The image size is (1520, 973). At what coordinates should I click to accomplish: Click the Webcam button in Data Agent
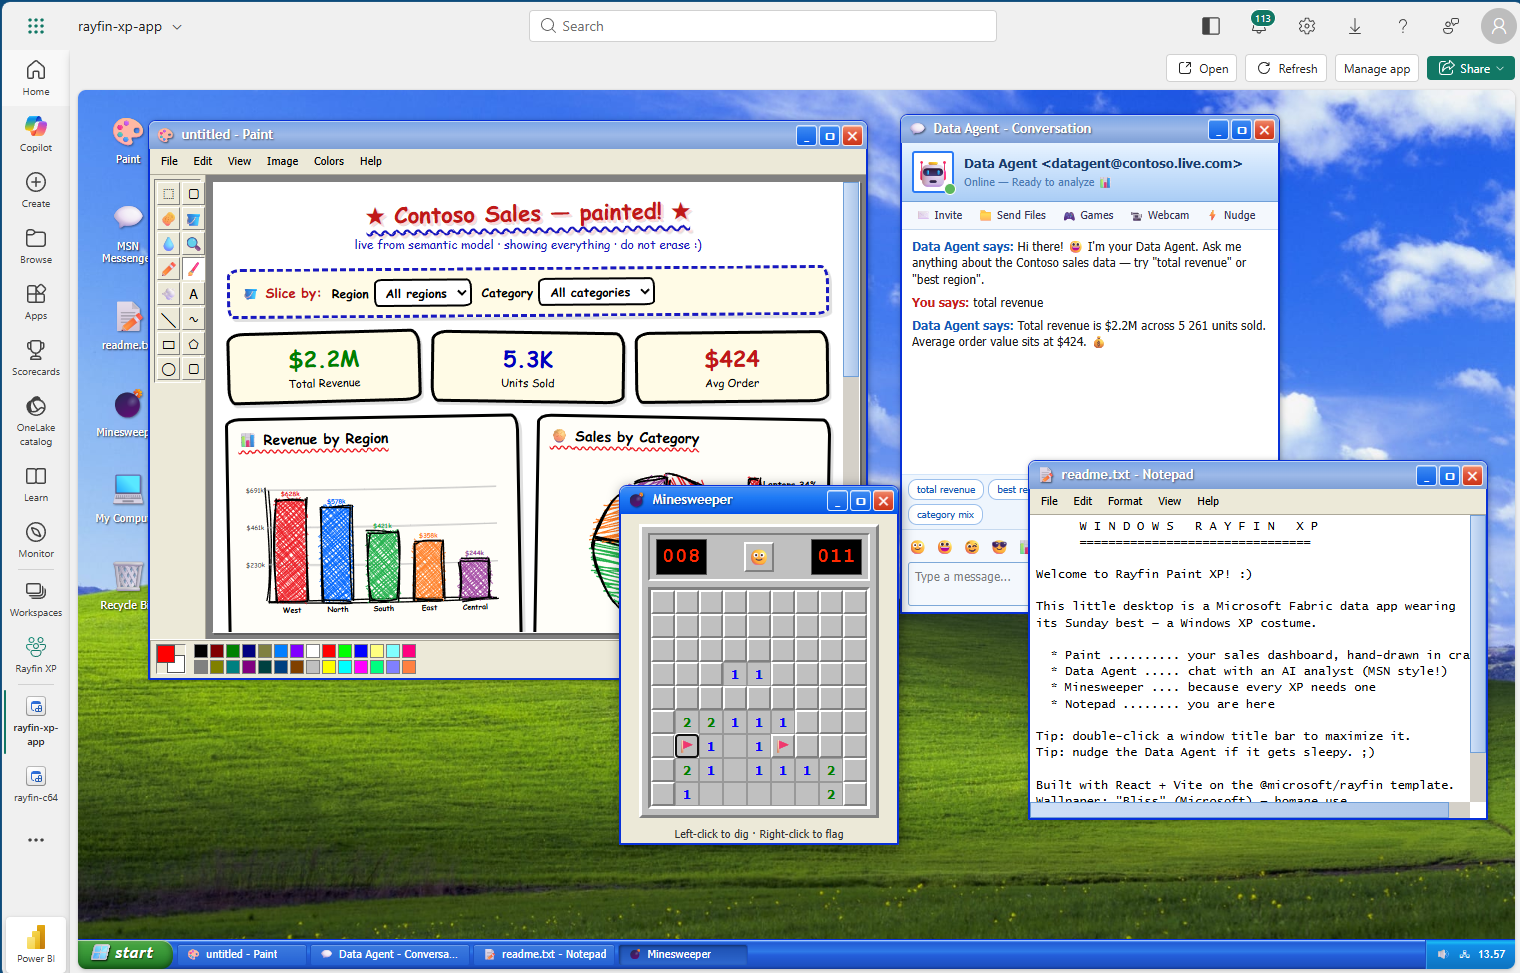1159,215
